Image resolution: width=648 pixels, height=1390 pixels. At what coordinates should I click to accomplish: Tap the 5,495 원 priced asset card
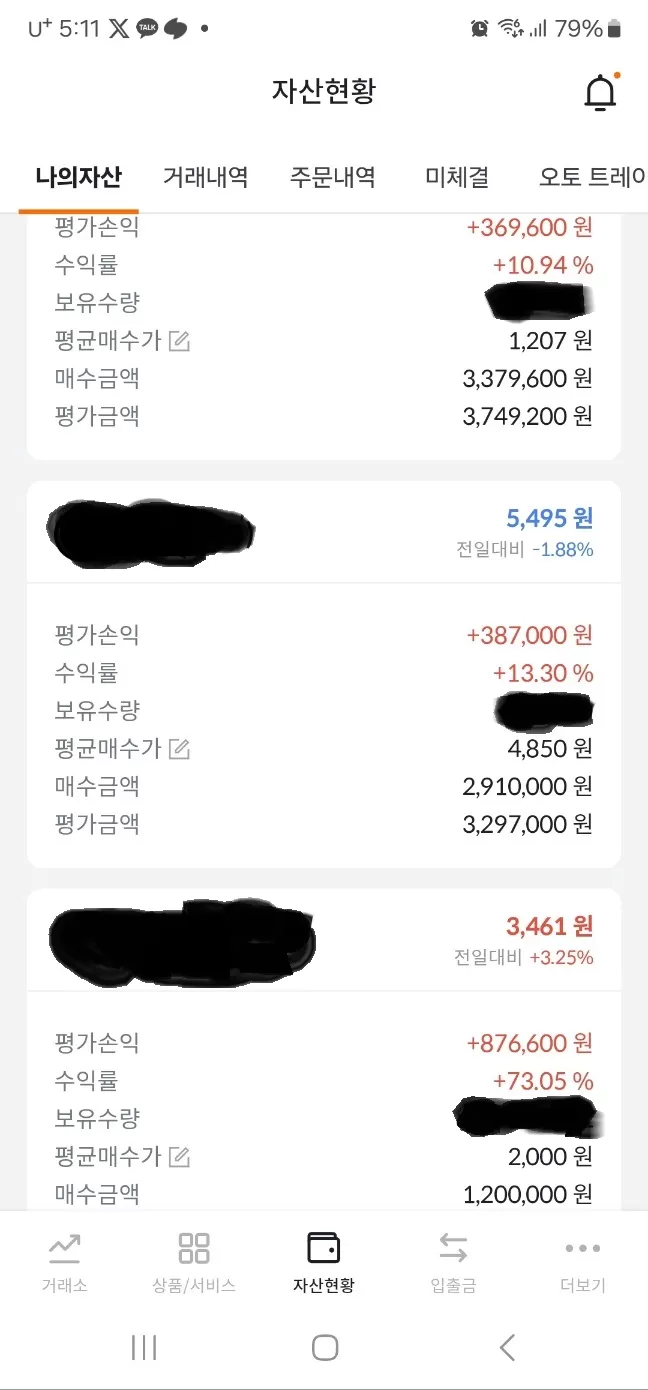(323, 531)
